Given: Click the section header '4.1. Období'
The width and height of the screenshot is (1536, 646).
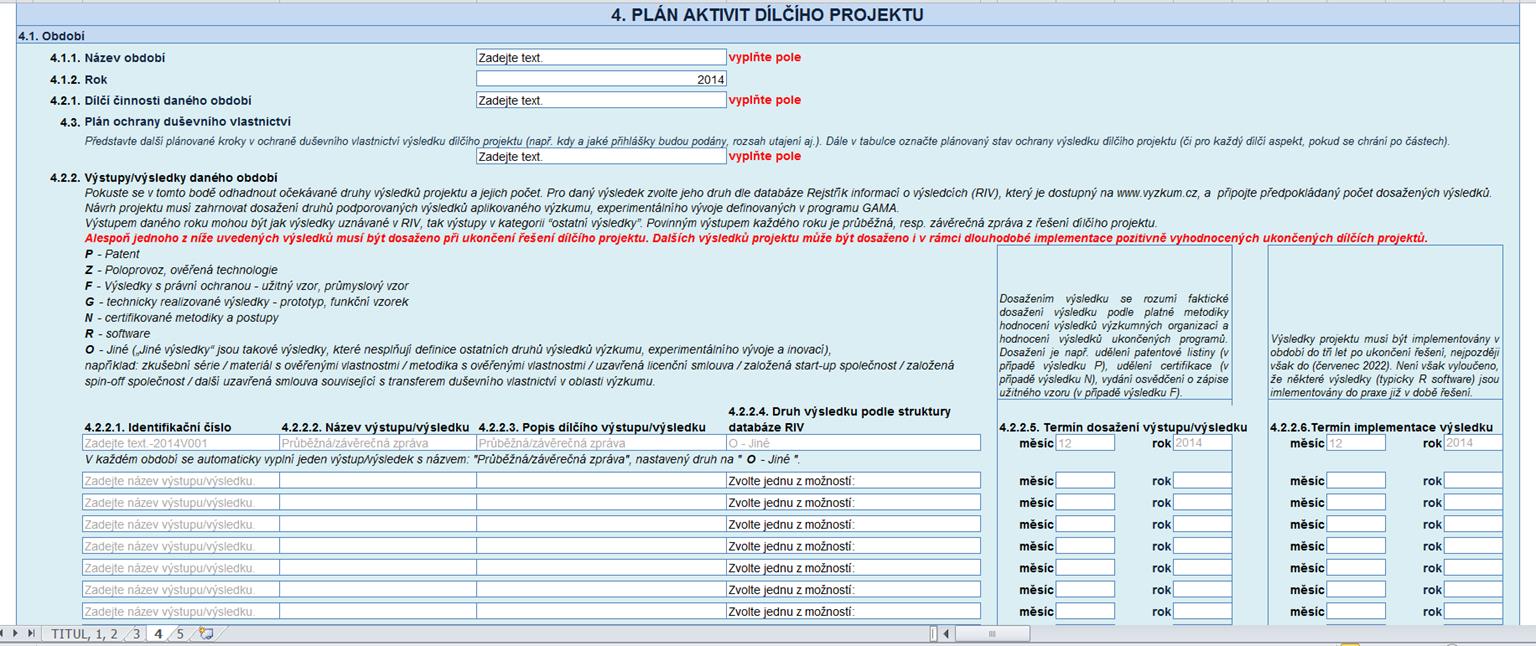Looking at the screenshot, I should tap(51, 36).
